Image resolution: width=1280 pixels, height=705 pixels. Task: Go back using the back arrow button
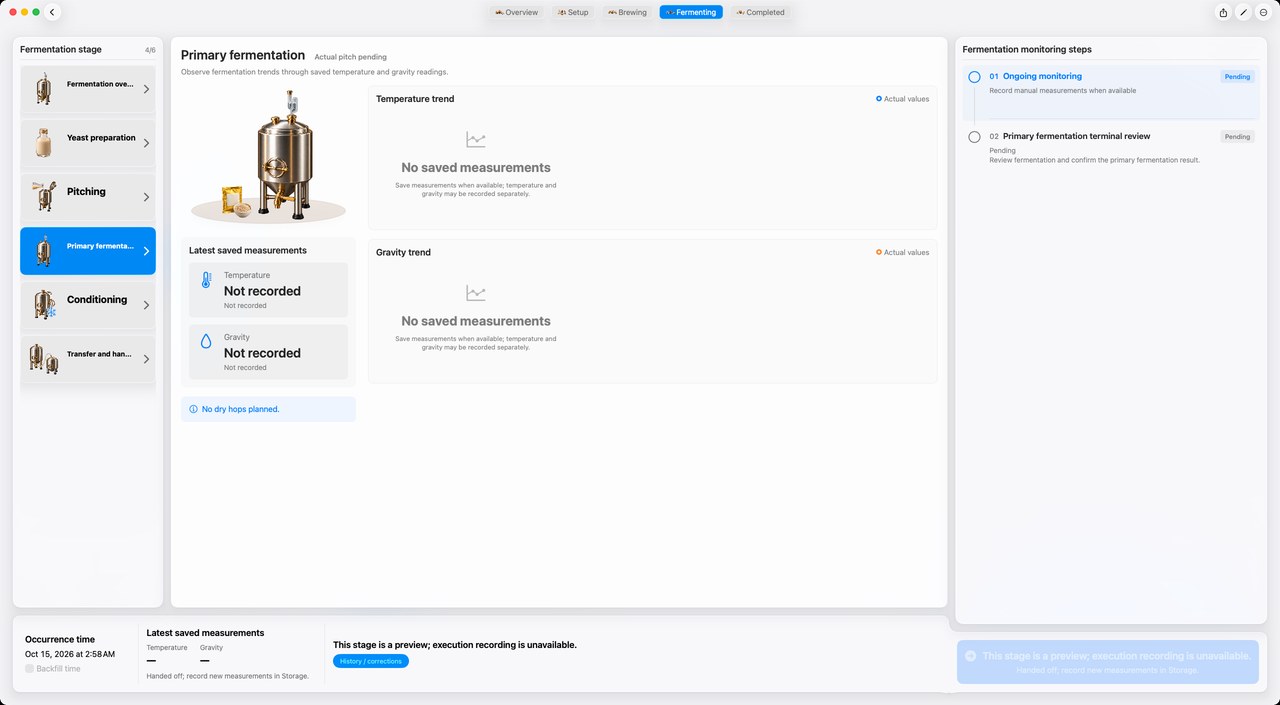click(52, 12)
